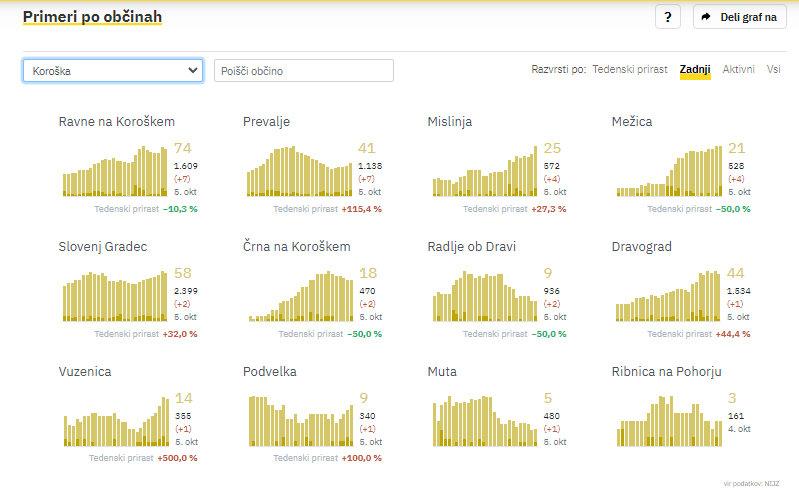This screenshot has width=799, height=495.
Task: Select the Zadnji sort option
Action: tap(695, 70)
